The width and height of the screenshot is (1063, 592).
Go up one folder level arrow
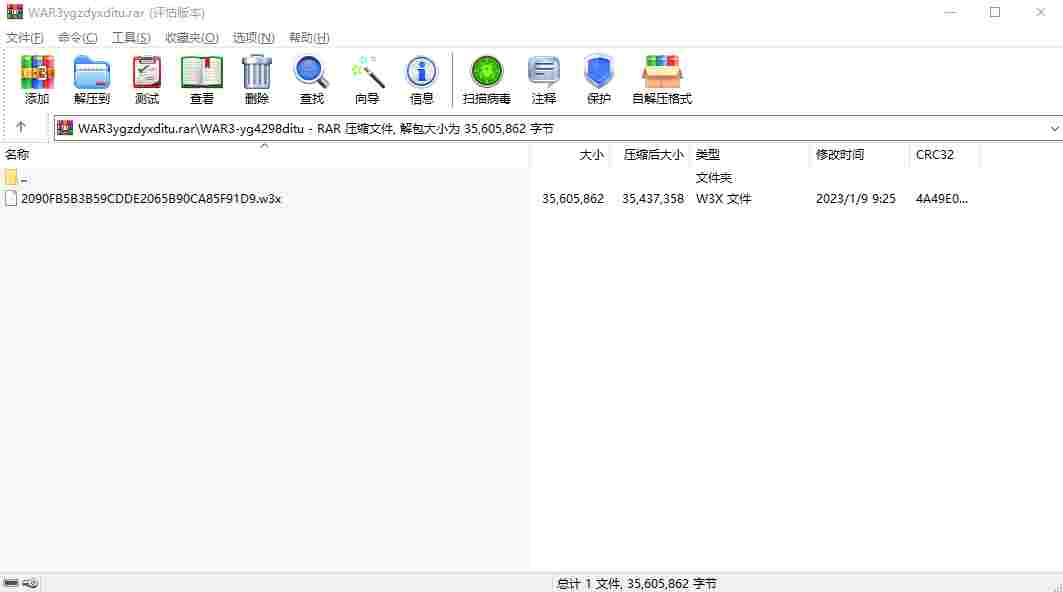[20, 127]
